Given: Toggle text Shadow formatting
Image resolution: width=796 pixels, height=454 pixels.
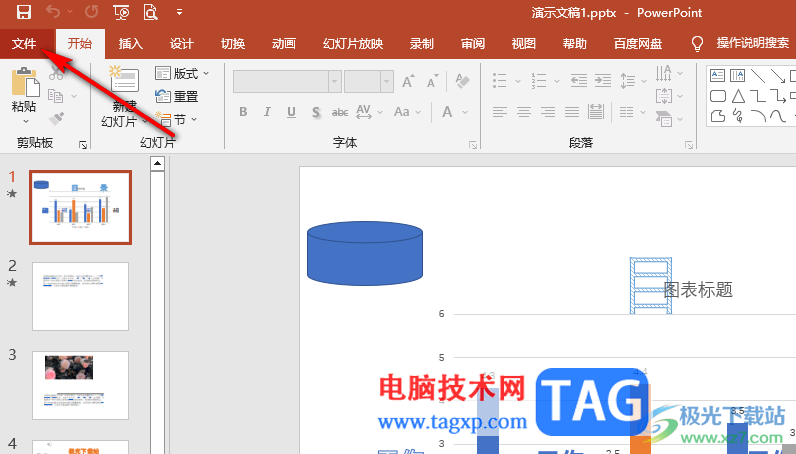Looking at the screenshot, I should point(316,112).
